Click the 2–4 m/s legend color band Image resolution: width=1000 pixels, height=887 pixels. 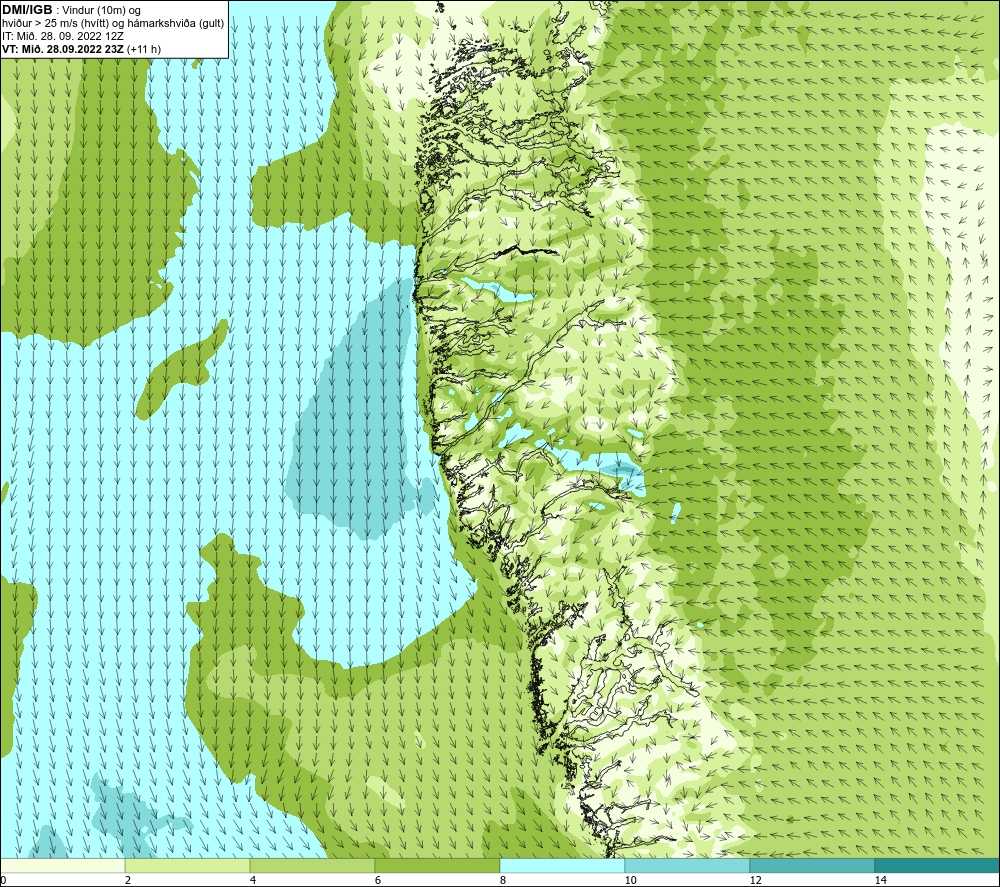point(188,865)
